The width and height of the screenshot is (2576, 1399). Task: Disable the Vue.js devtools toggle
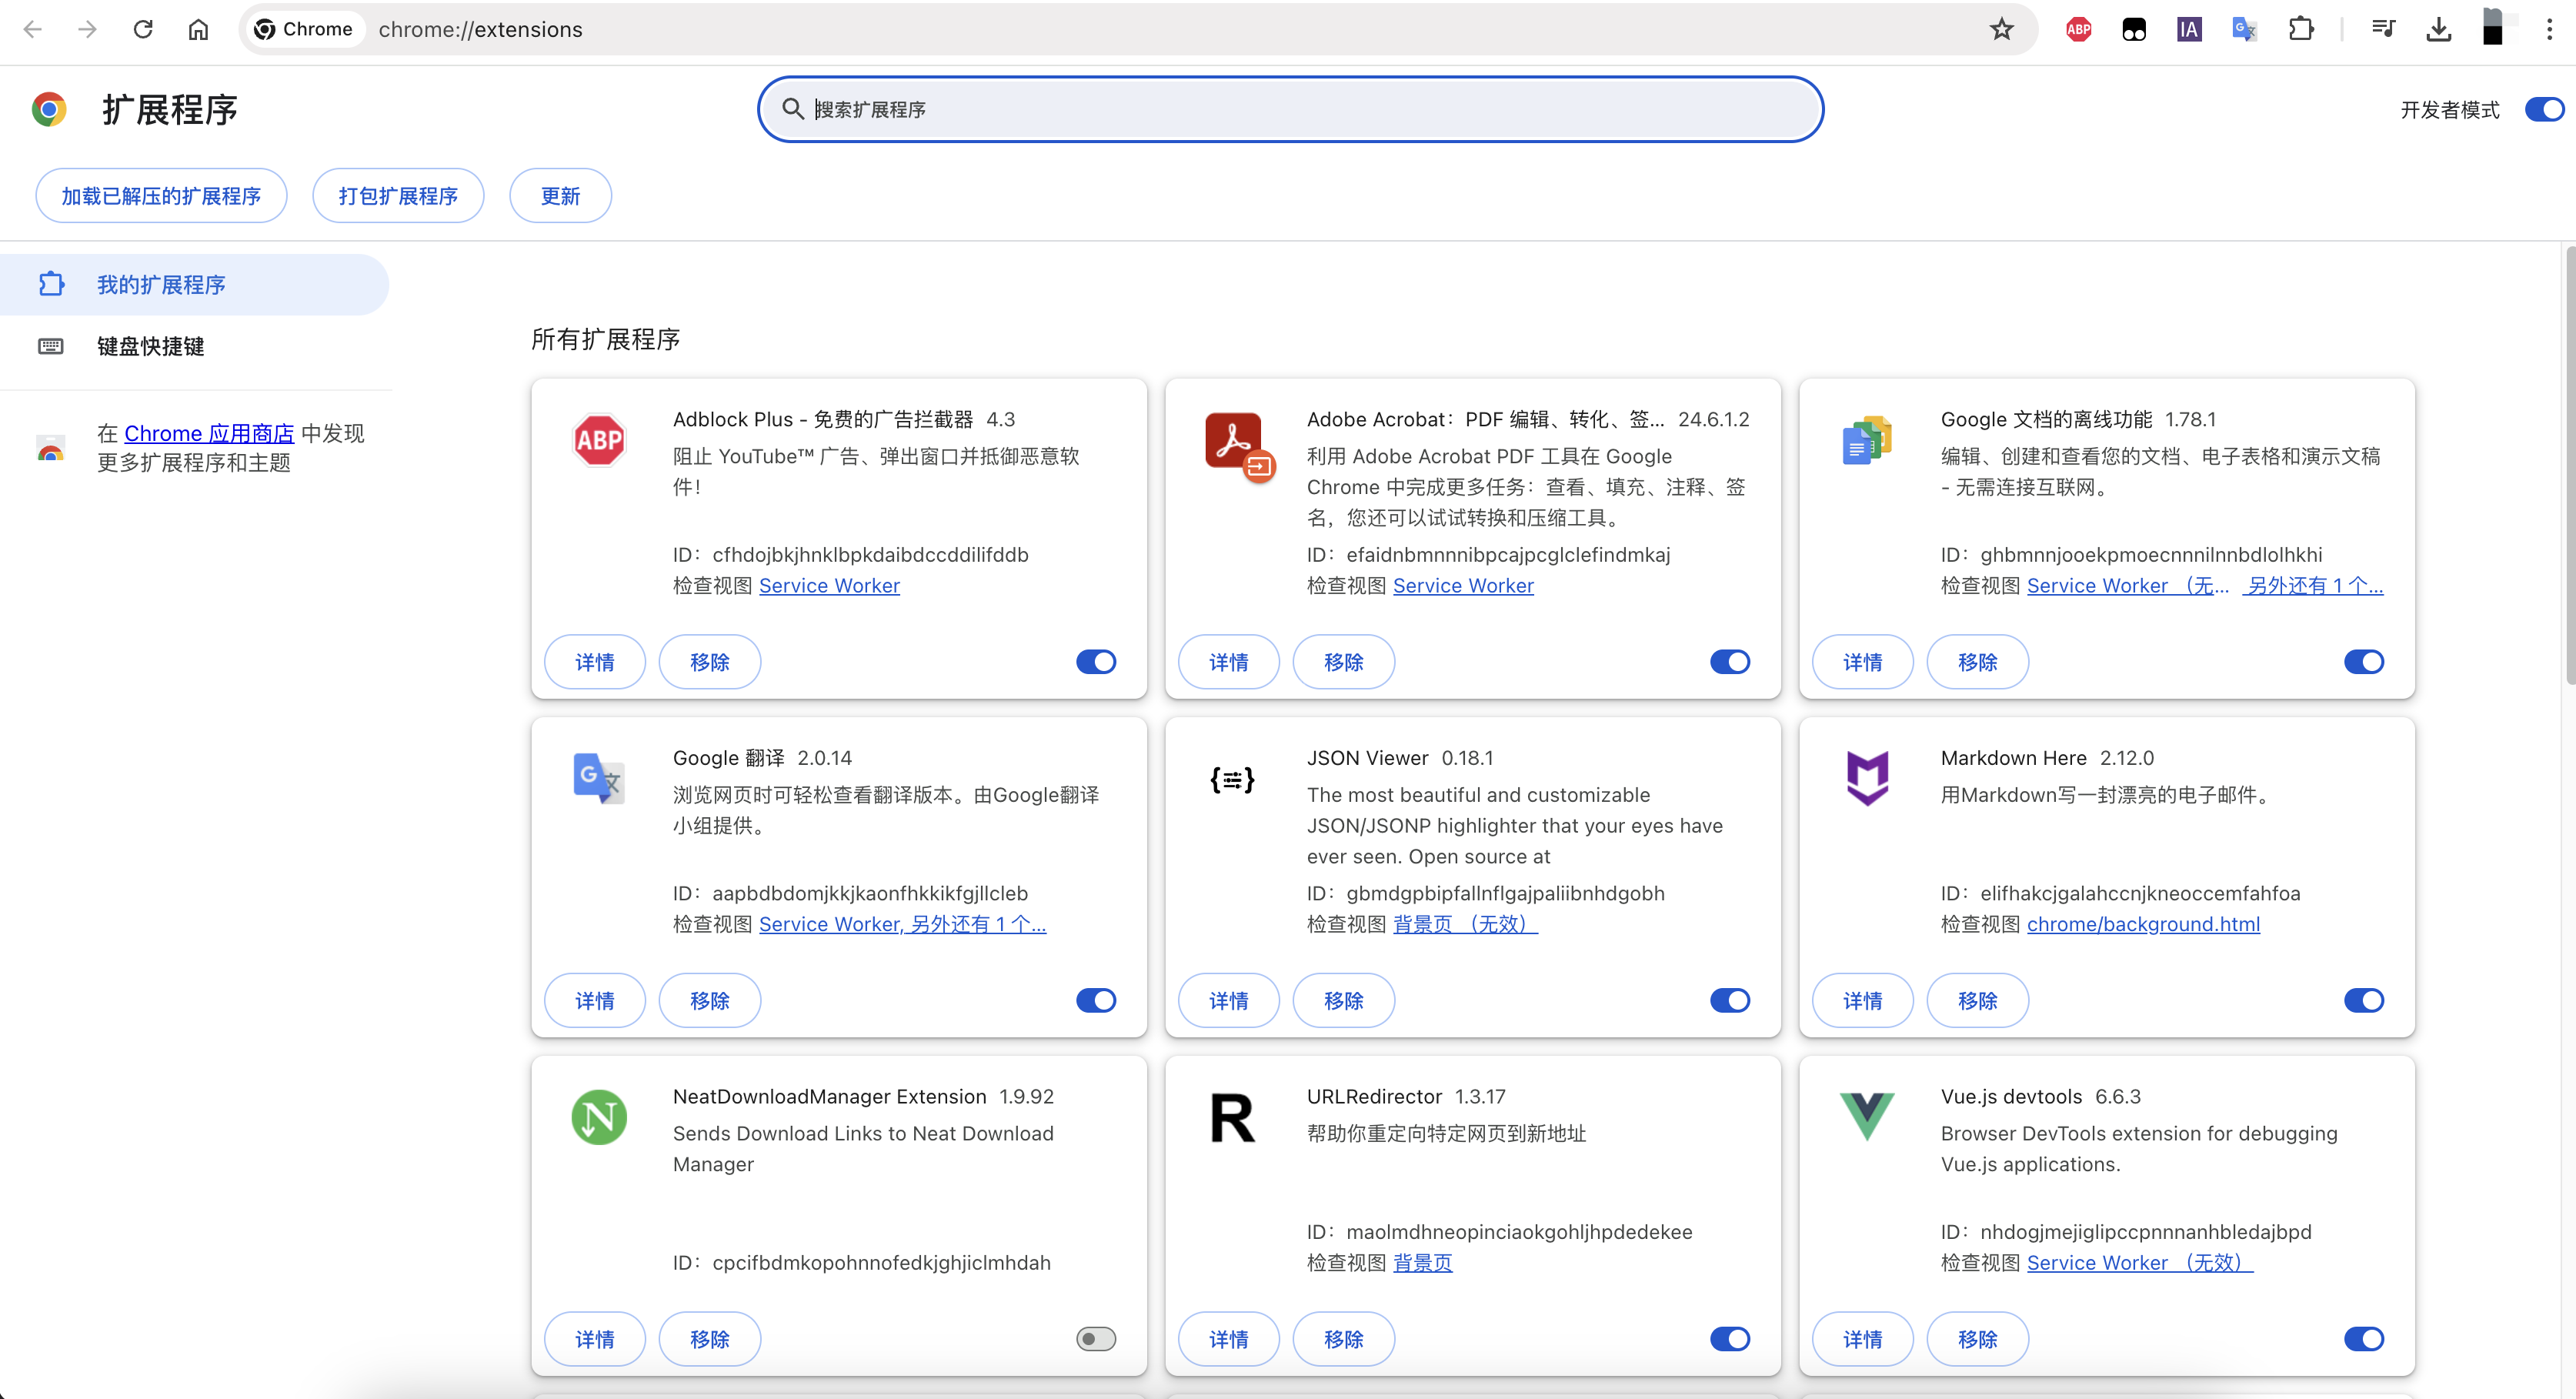[2364, 1339]
